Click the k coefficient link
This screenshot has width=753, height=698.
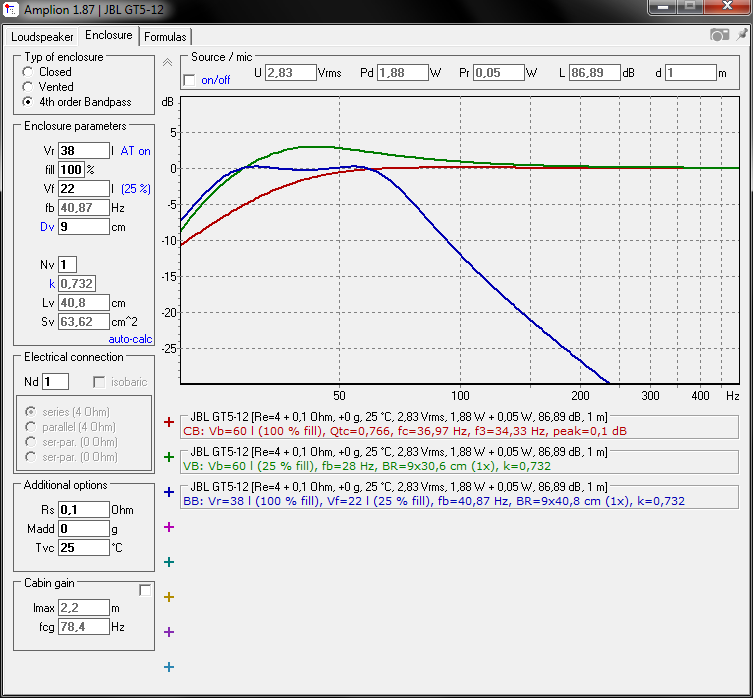point(52,284)
